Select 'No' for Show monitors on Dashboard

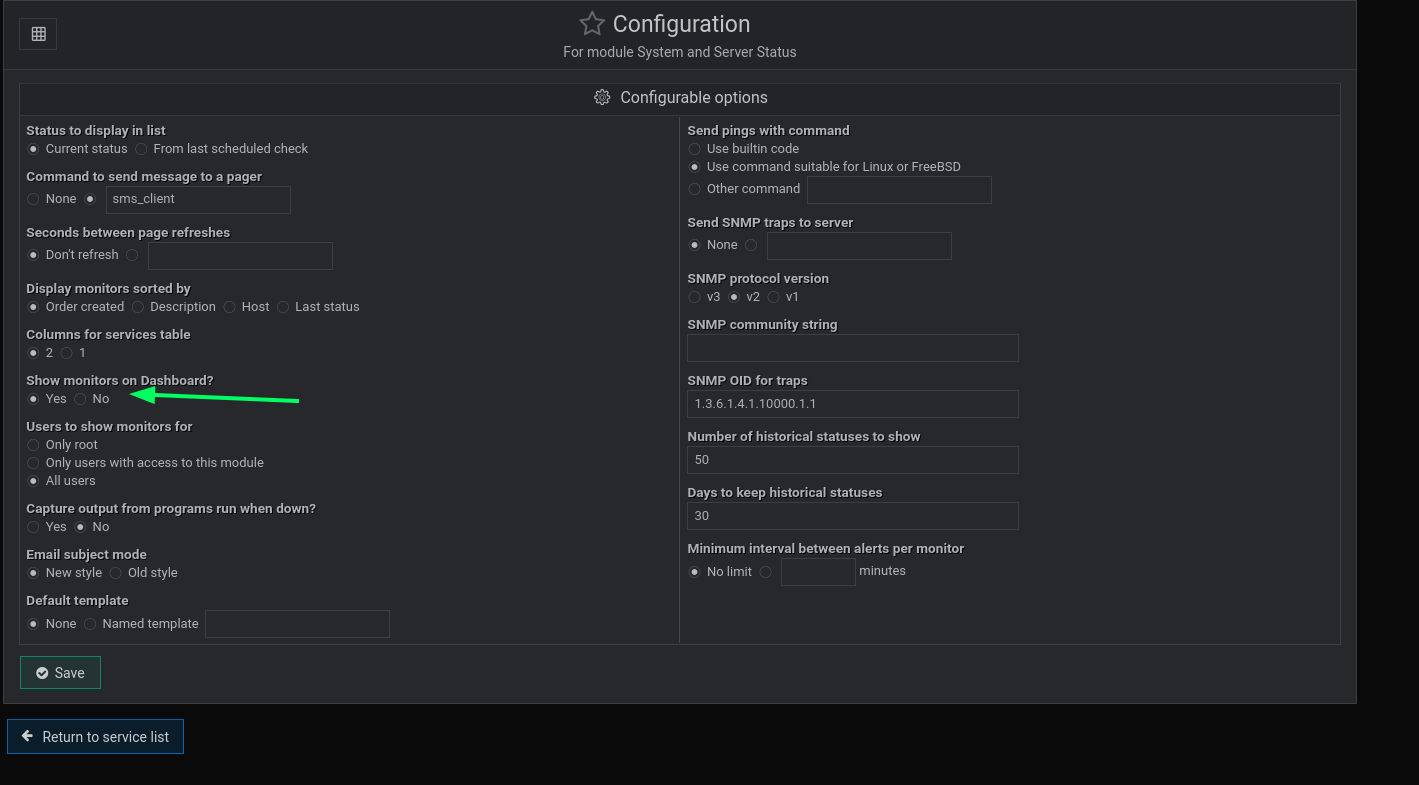(80, 399)
